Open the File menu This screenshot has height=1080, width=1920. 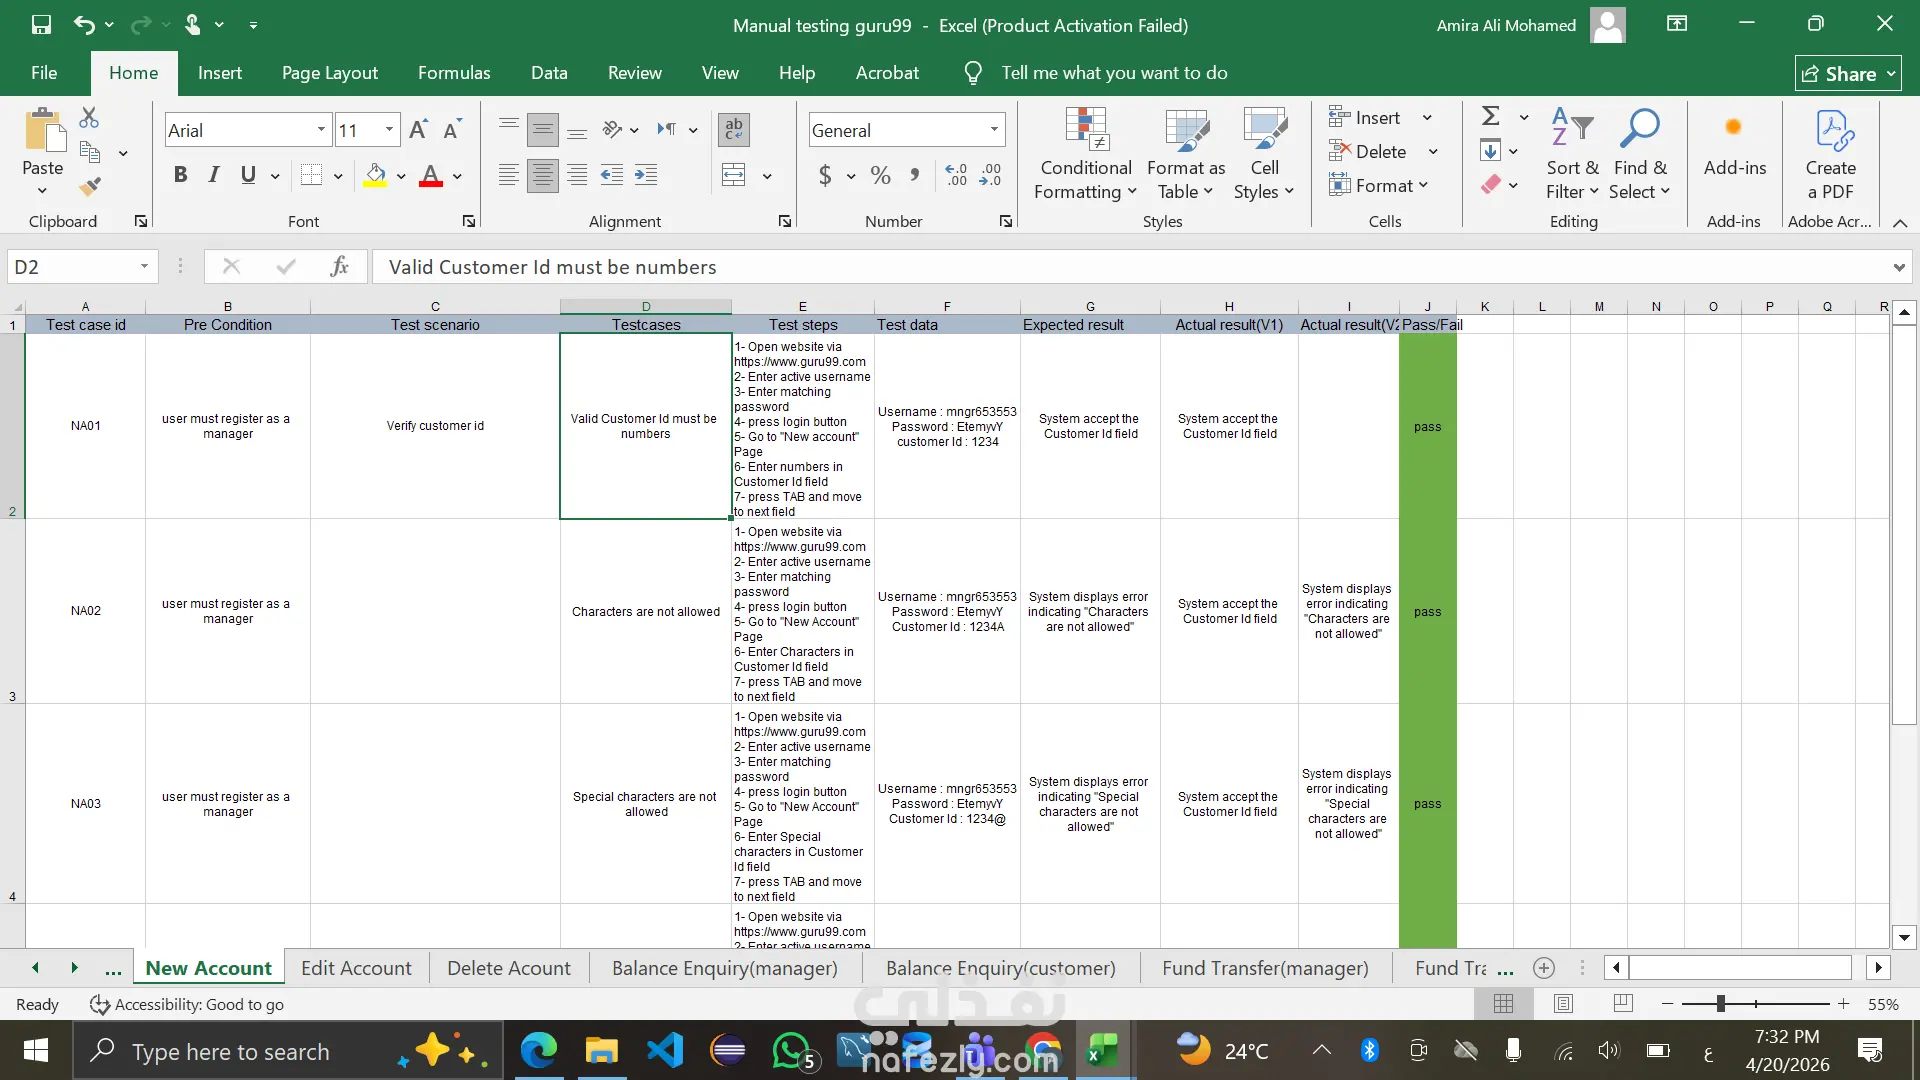[x=44, y=73]
